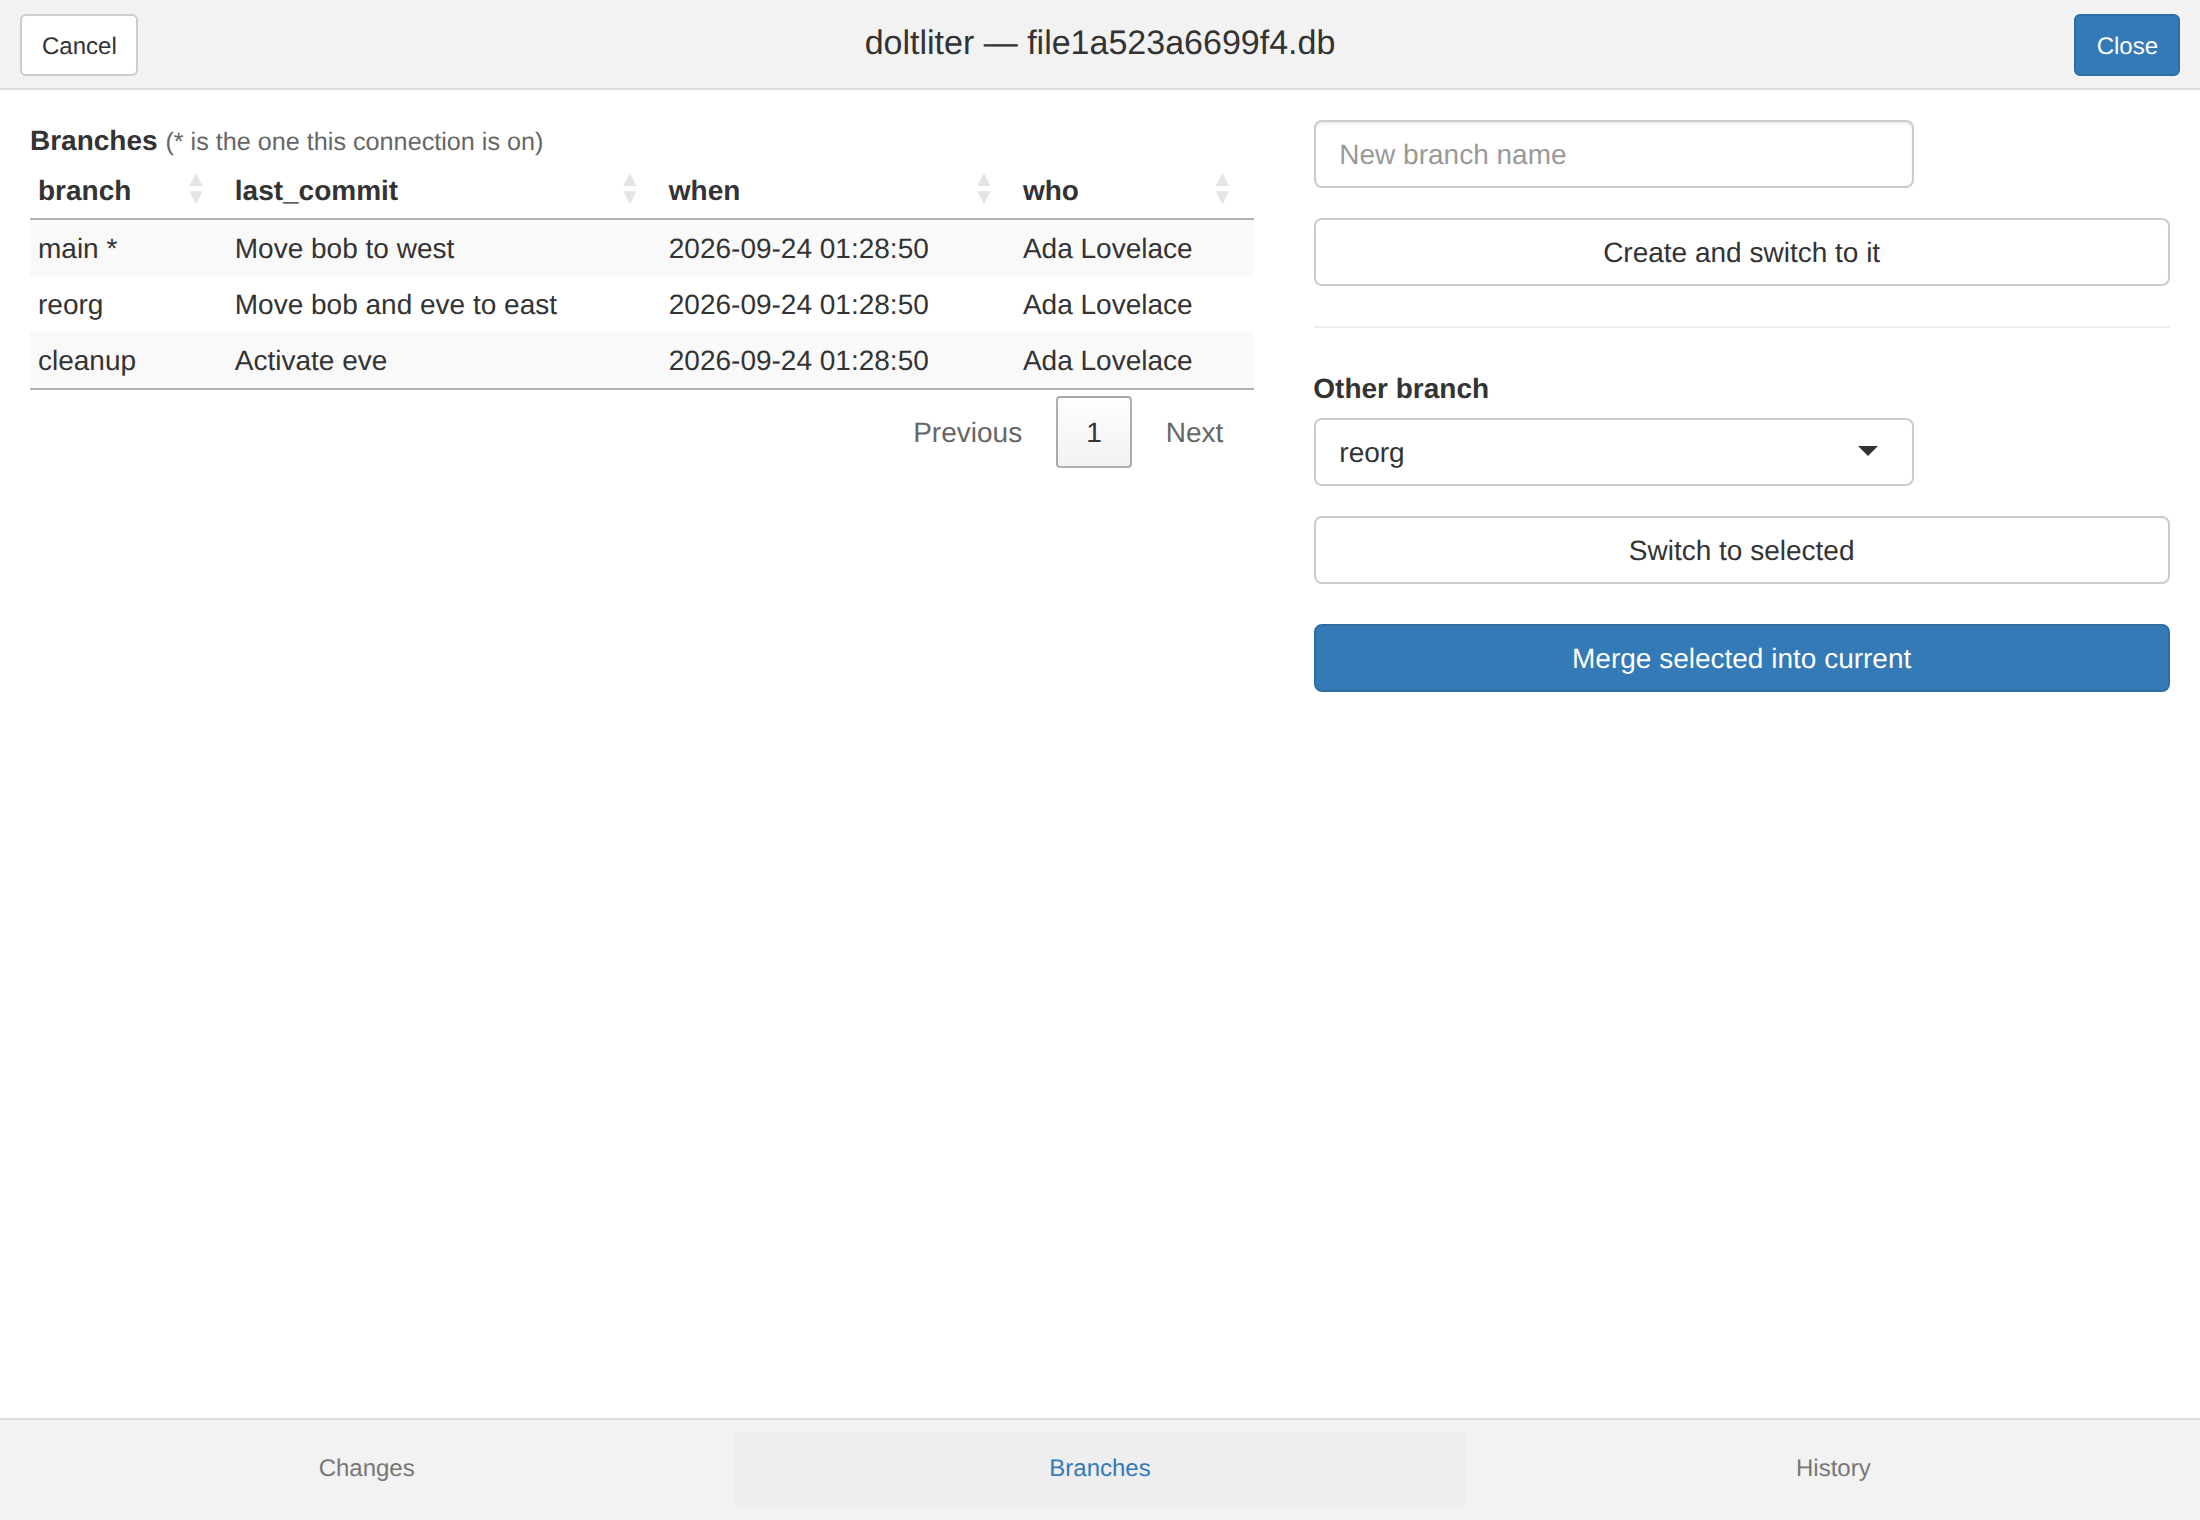Click Create and switch to it

tap(1741, 252)
